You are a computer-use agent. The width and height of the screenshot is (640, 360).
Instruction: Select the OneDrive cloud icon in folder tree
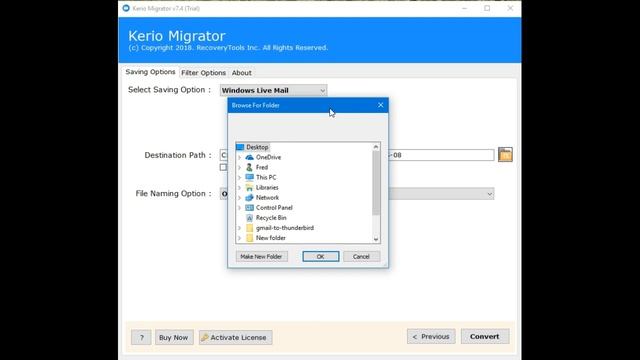[249, 157]
